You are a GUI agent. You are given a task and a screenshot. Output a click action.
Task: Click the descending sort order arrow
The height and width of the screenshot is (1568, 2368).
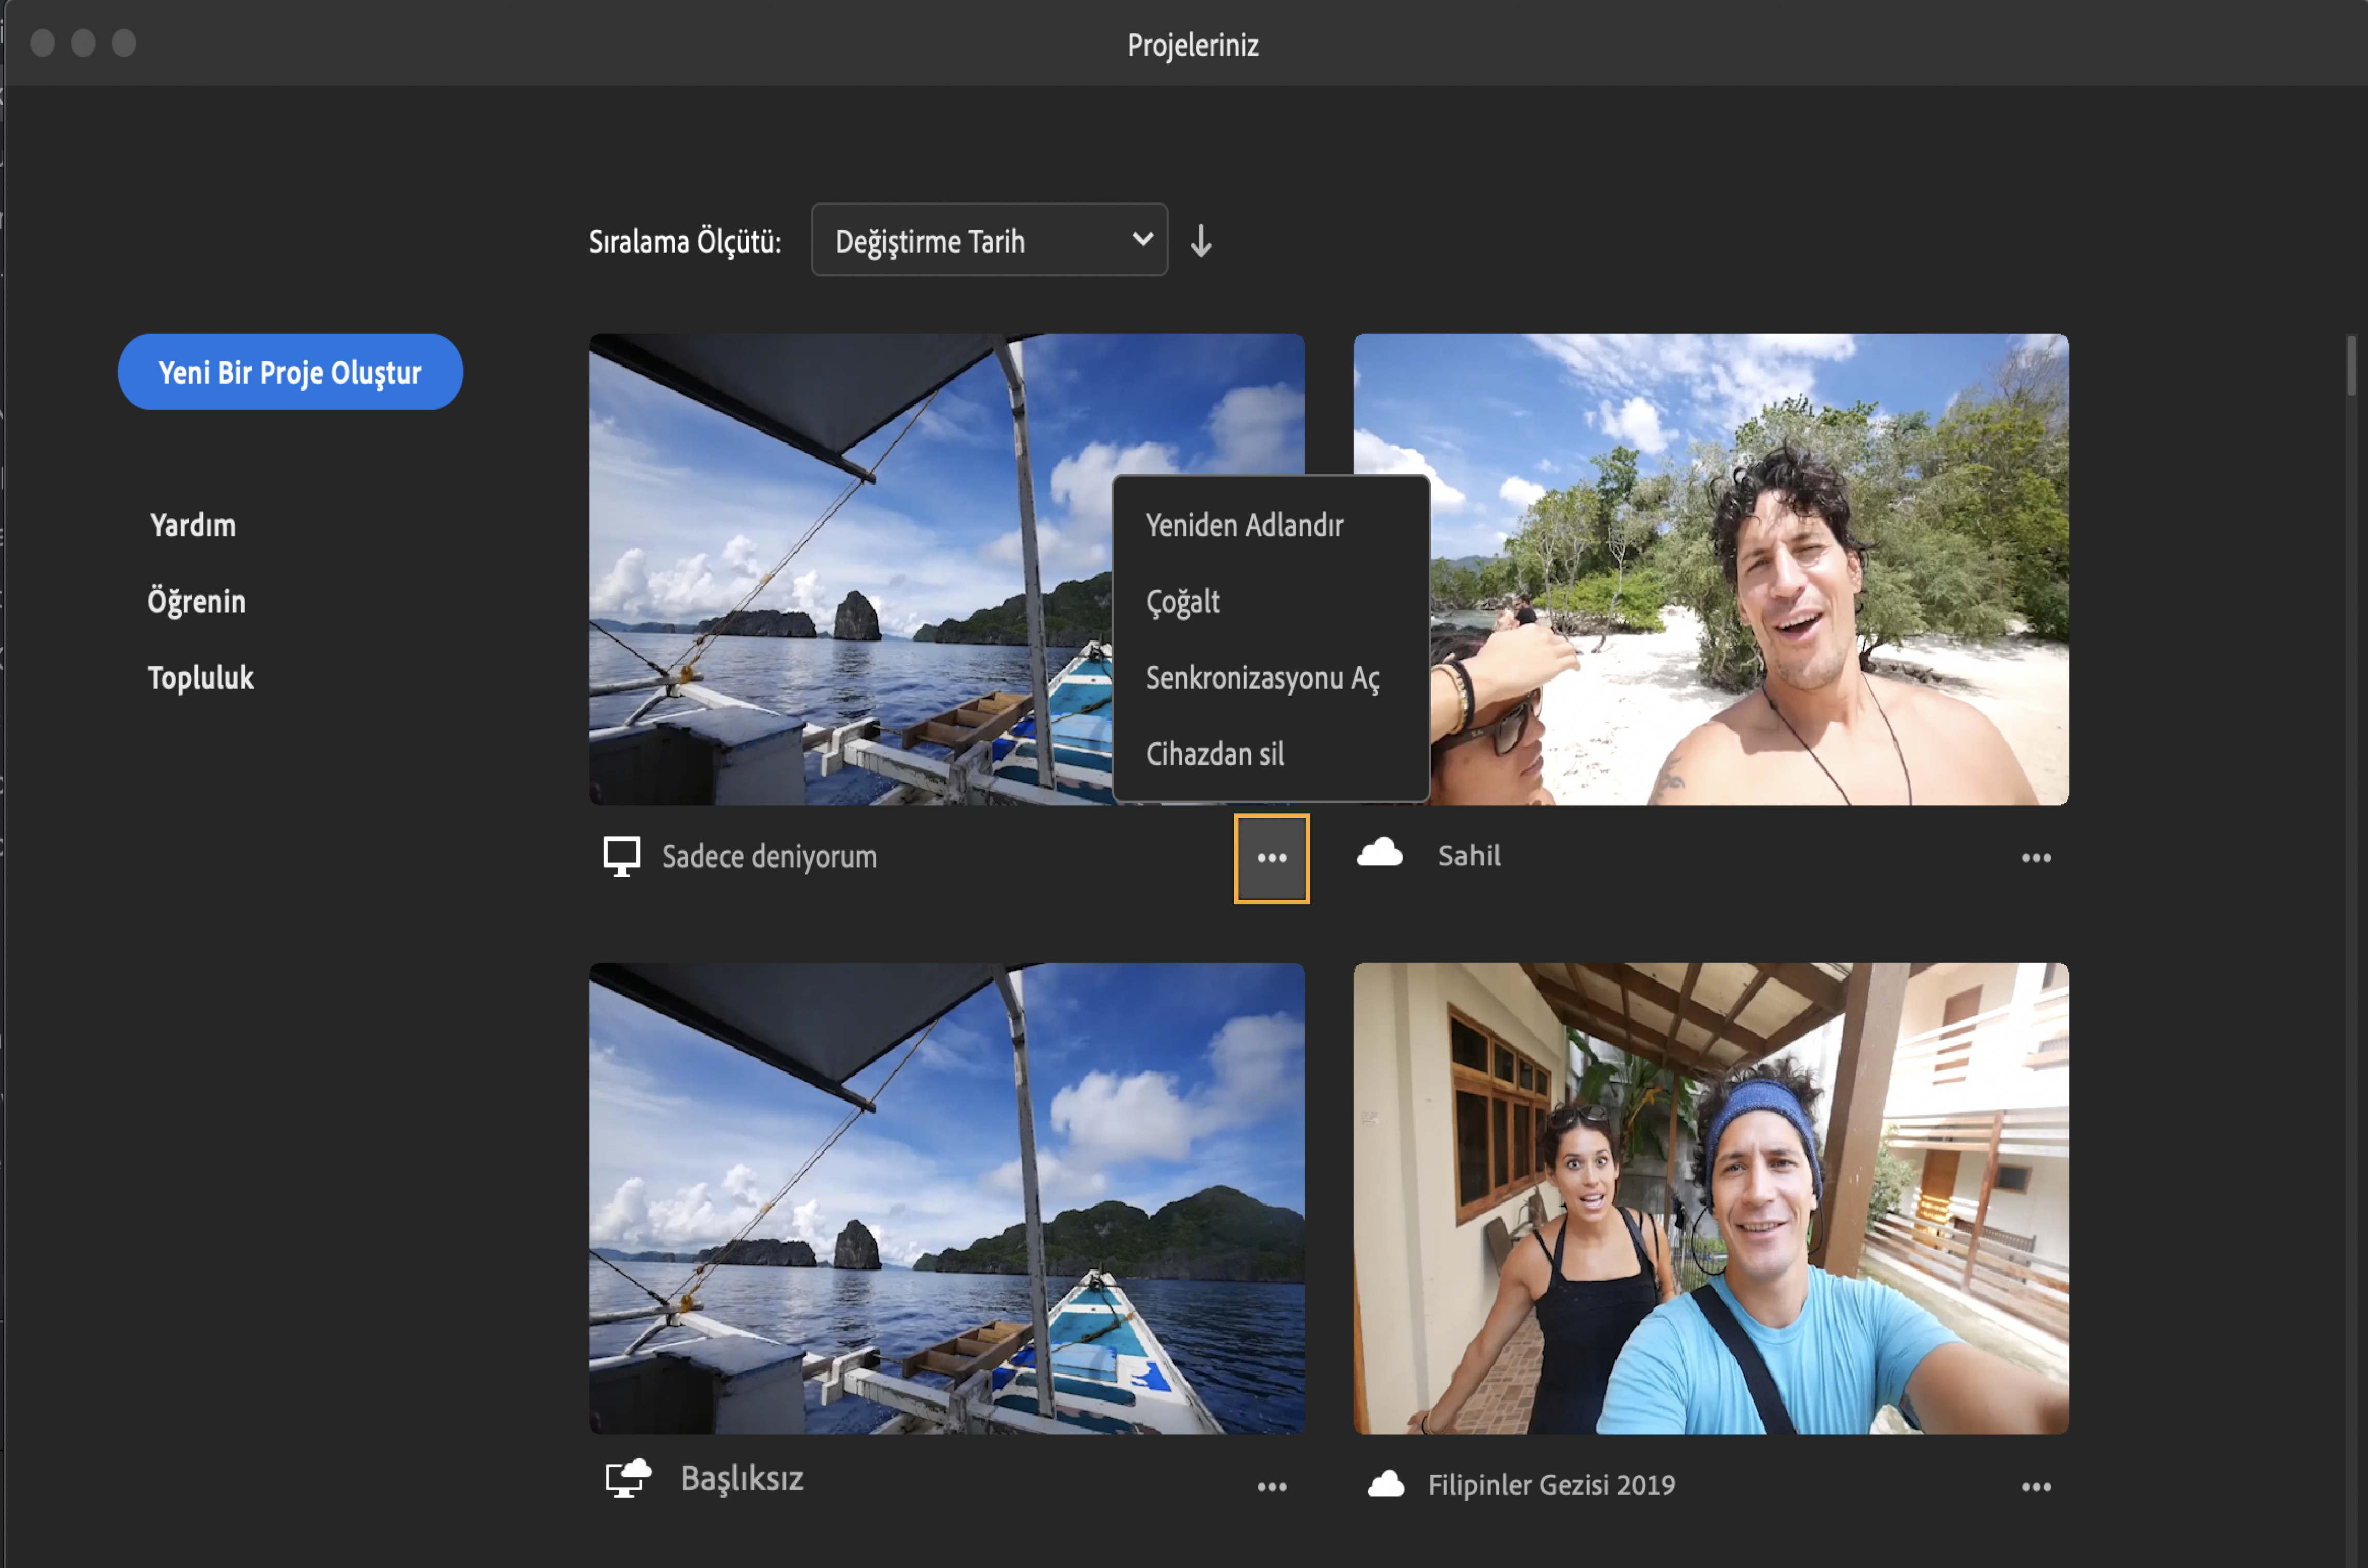1201,241
